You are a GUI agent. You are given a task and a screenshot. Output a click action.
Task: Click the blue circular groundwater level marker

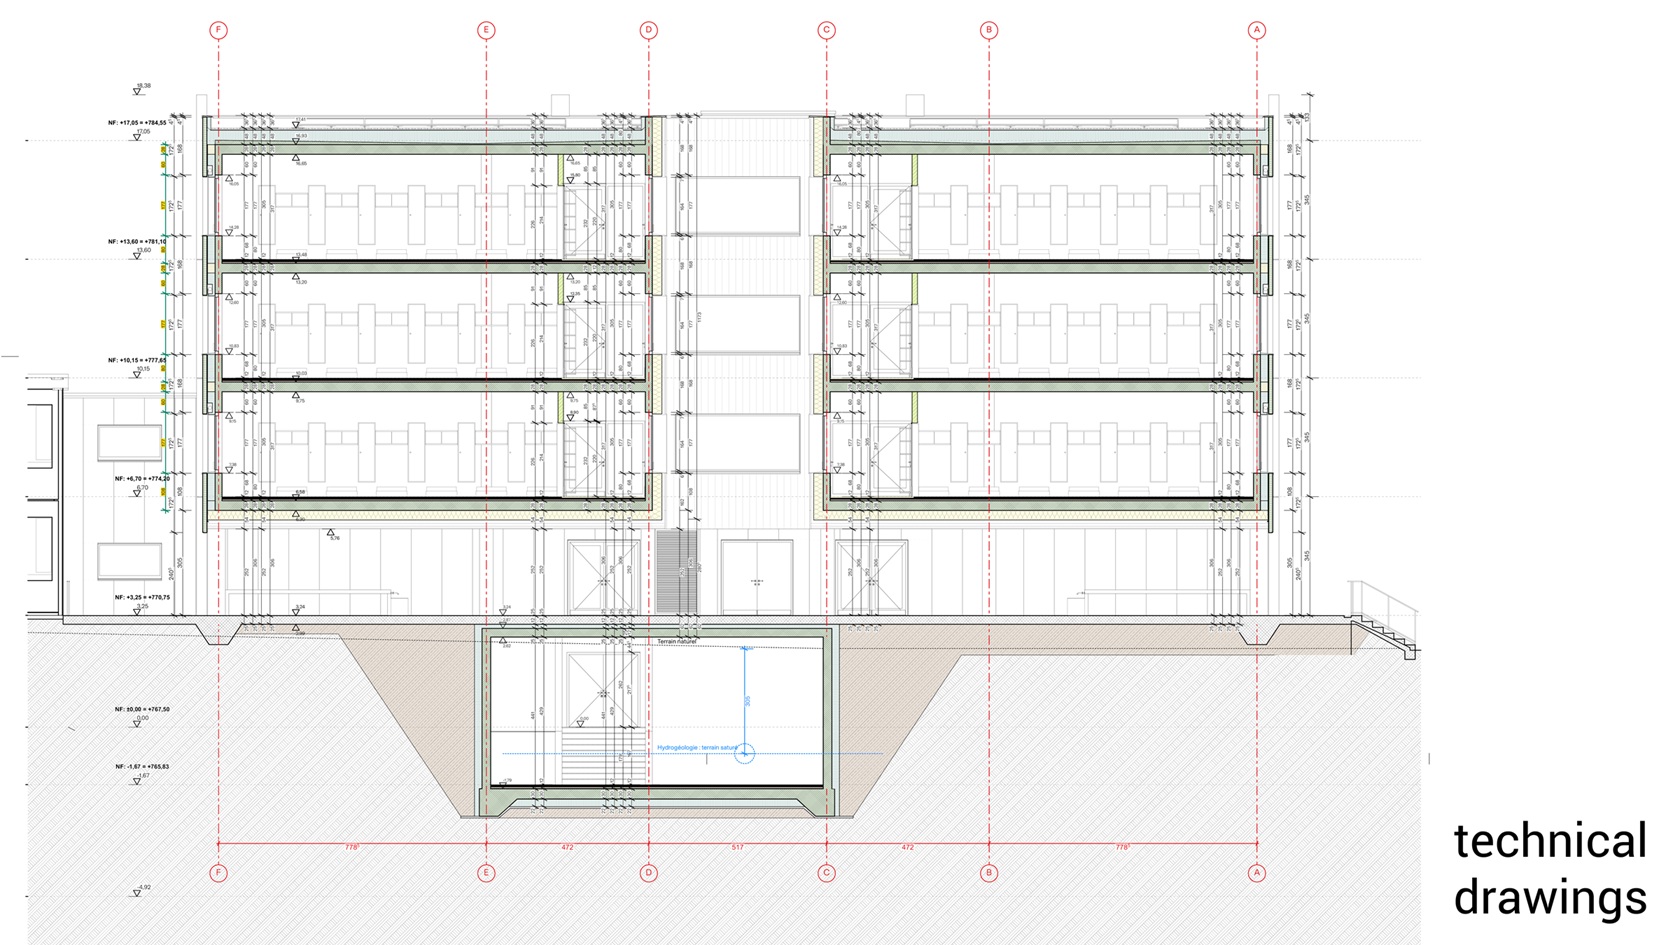744,753
